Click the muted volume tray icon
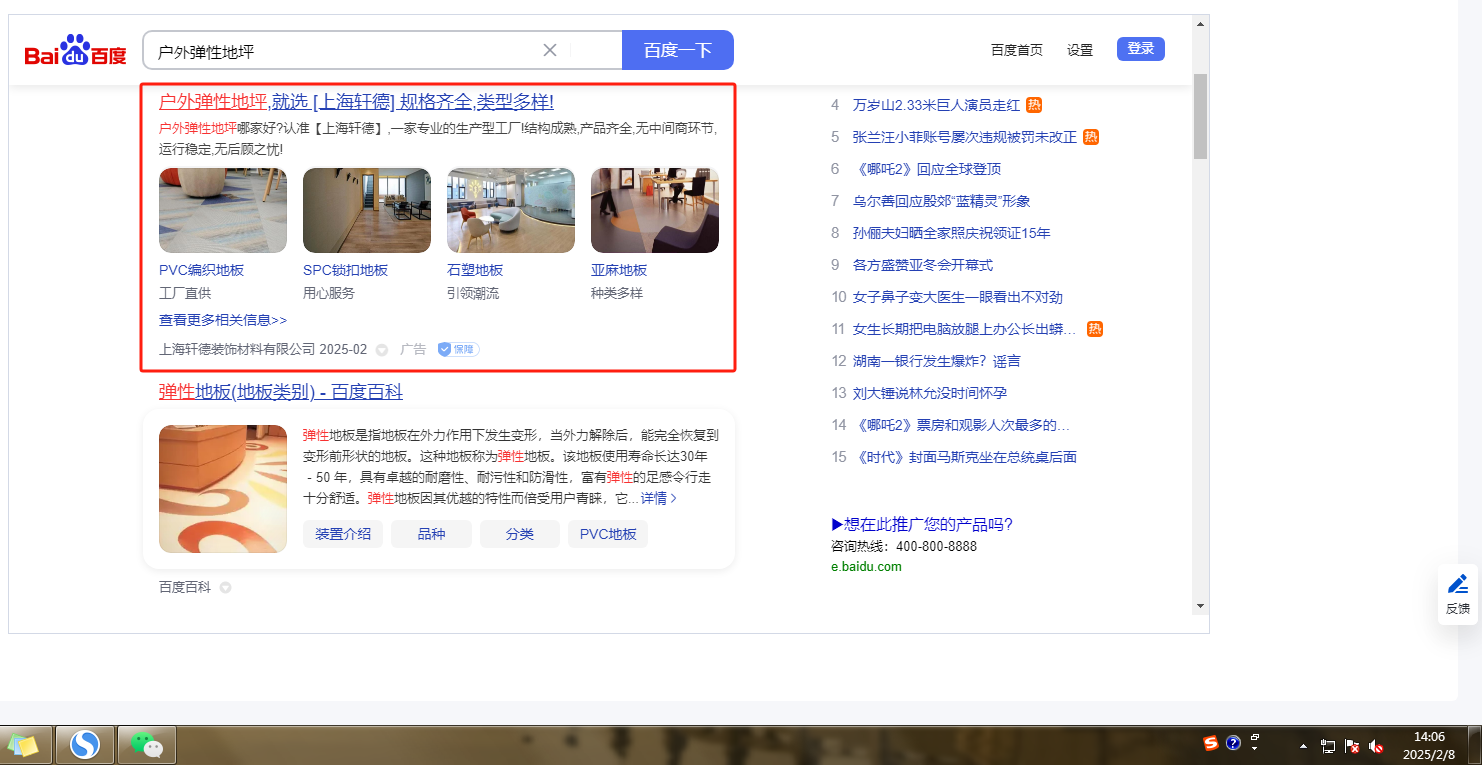This screenshot has height=765, width=1482. (x=1376, y=746)
